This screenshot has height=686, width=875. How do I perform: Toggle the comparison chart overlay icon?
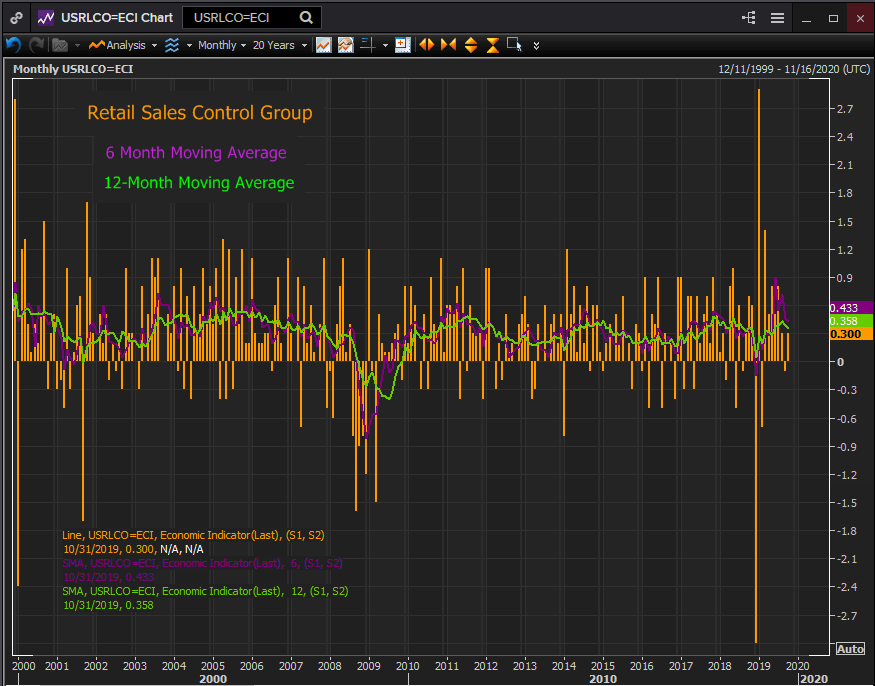345,45
